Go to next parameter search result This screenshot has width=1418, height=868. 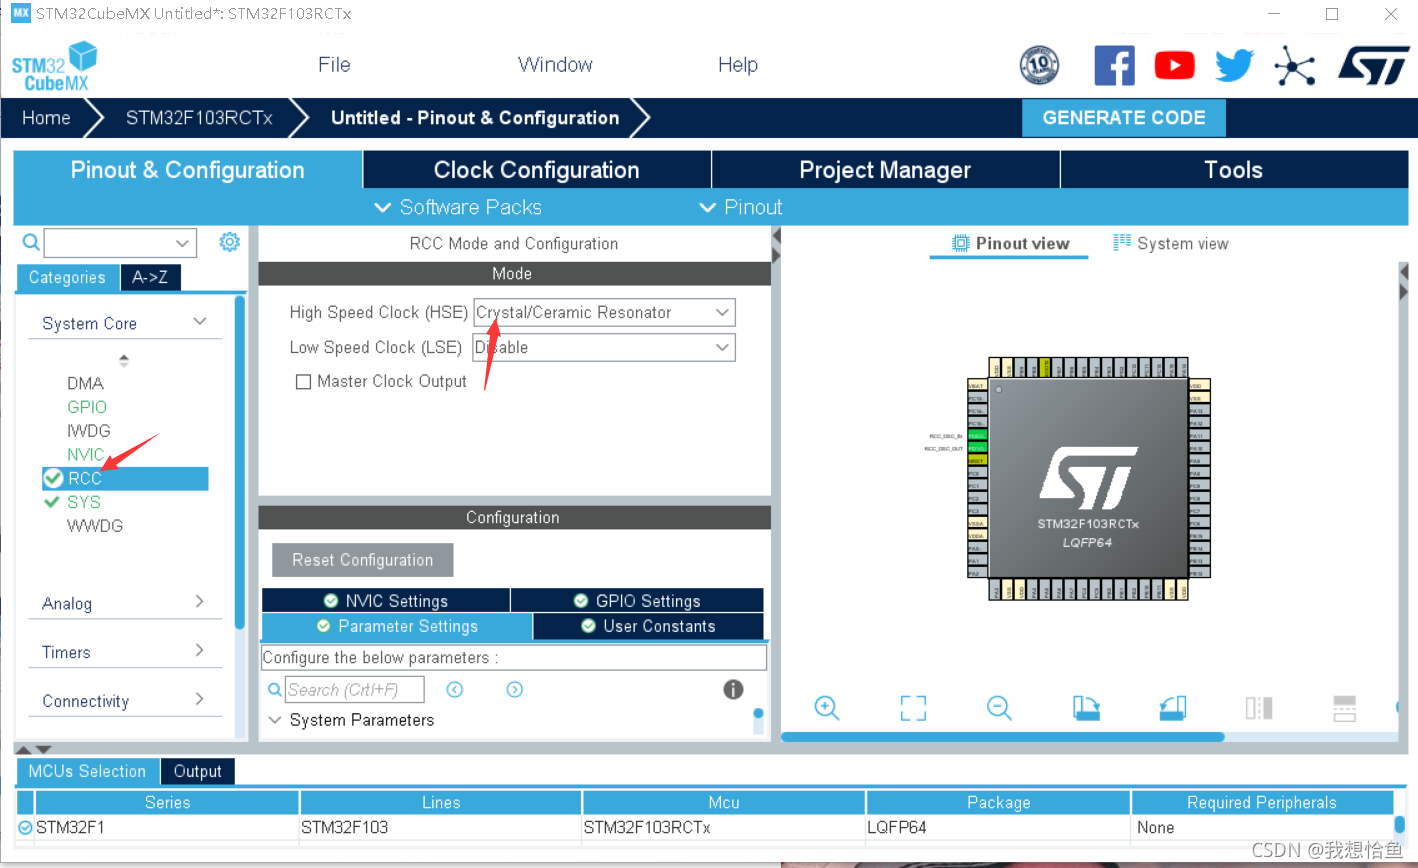(x=515, y=689)
